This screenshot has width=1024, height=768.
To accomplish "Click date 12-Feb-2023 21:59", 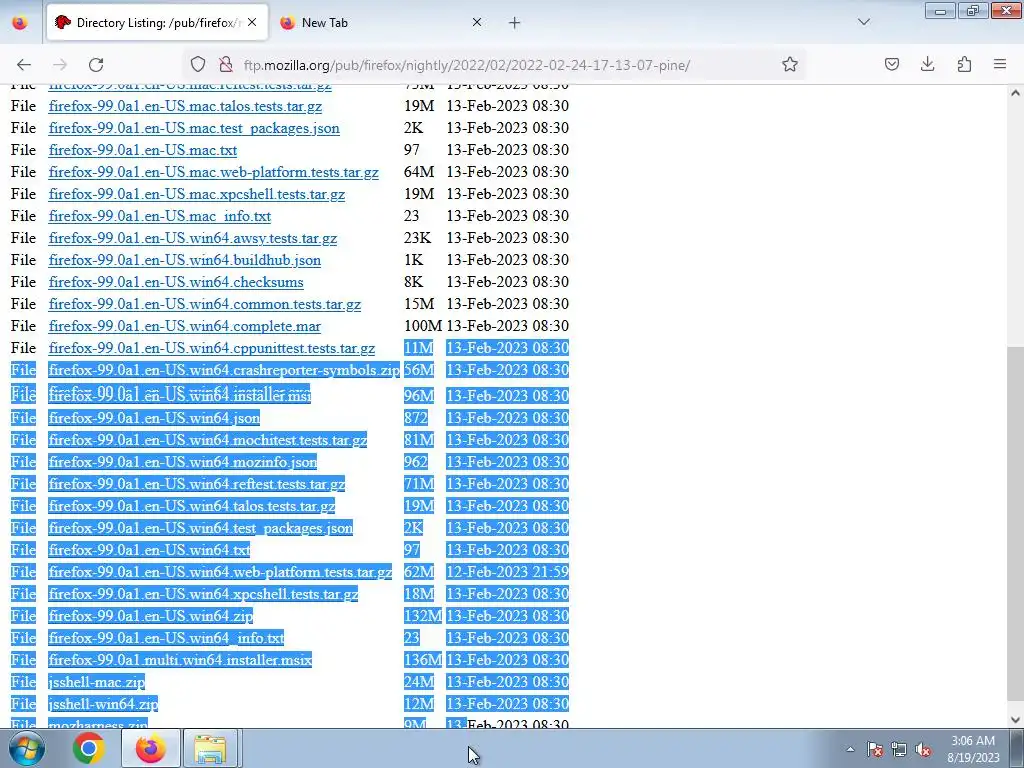I will pyautogui.click(x=507, y=572).
